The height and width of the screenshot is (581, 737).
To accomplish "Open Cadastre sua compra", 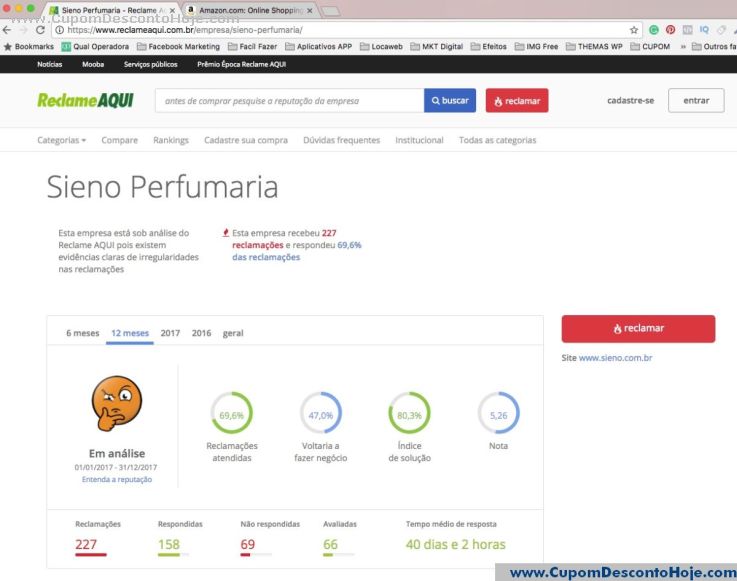I will click(x=246, y=140).
